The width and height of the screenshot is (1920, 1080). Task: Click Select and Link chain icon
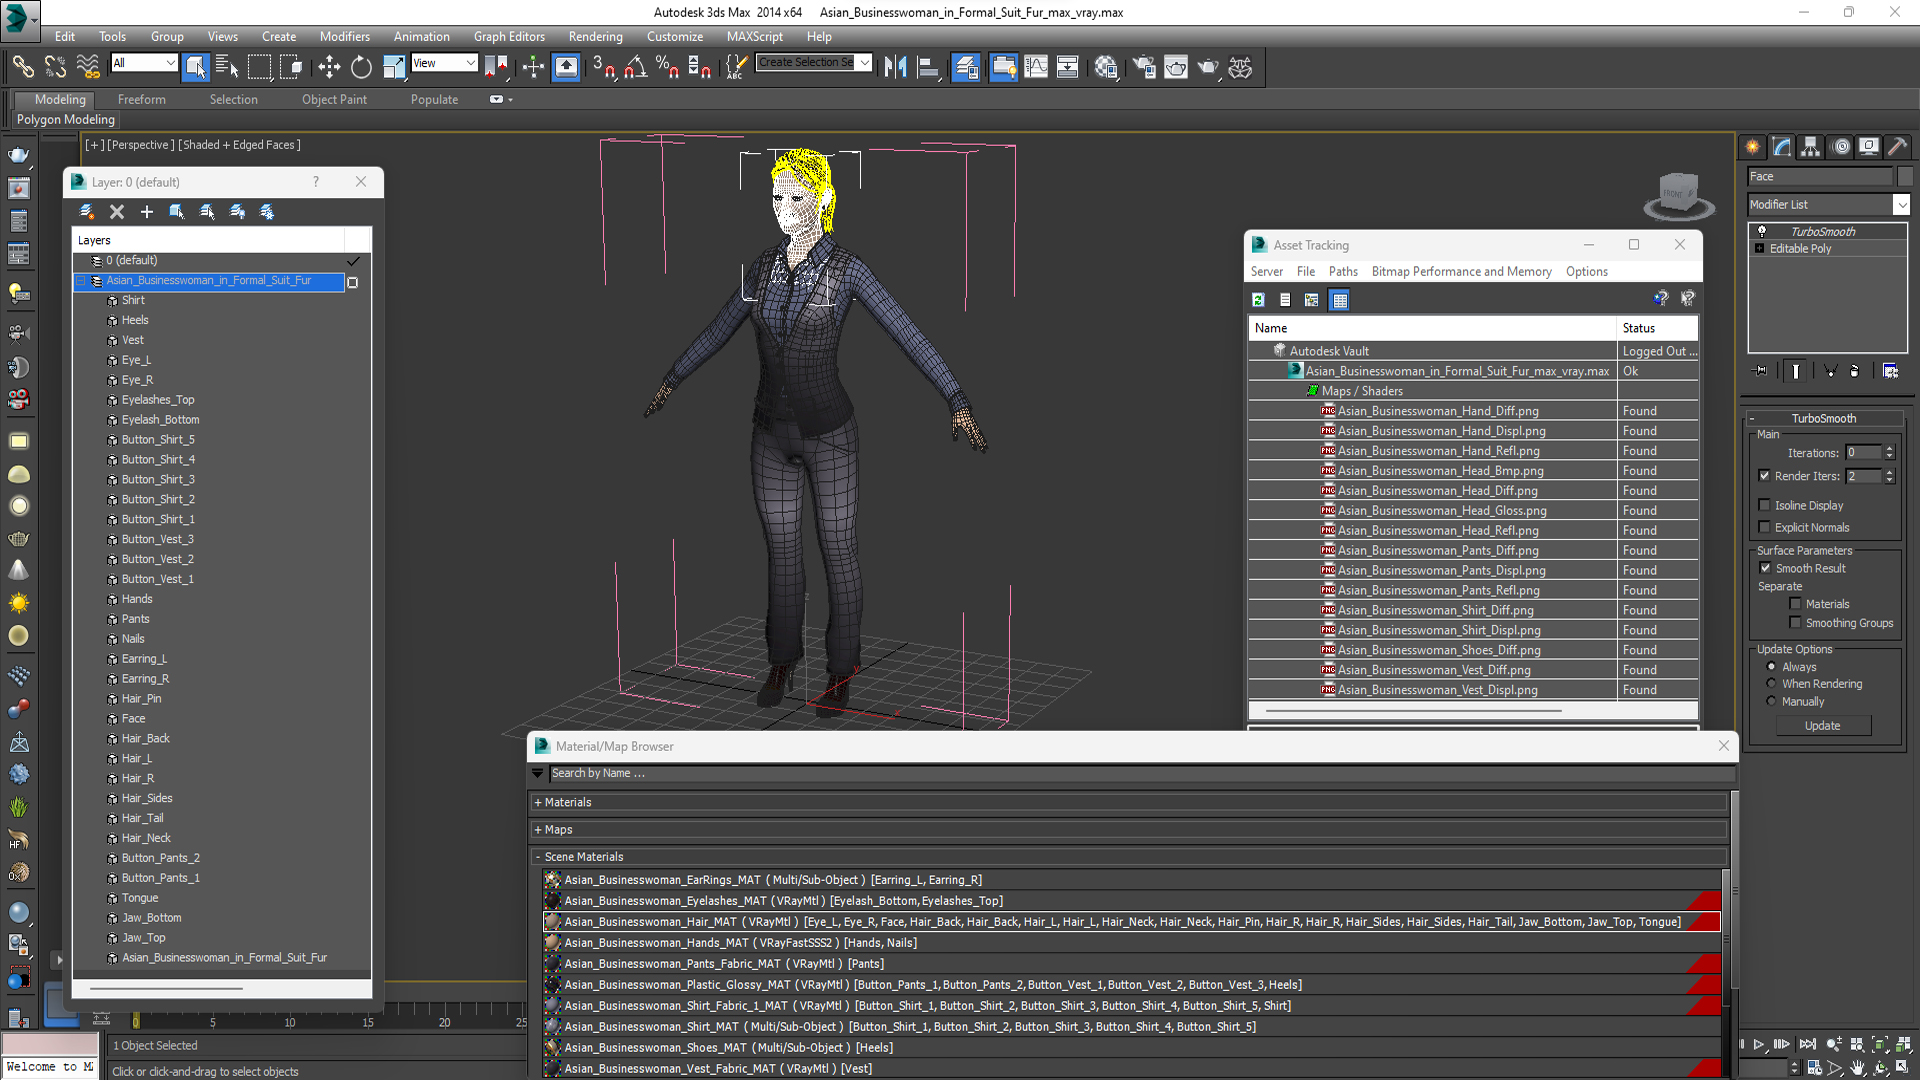(23, 67)
